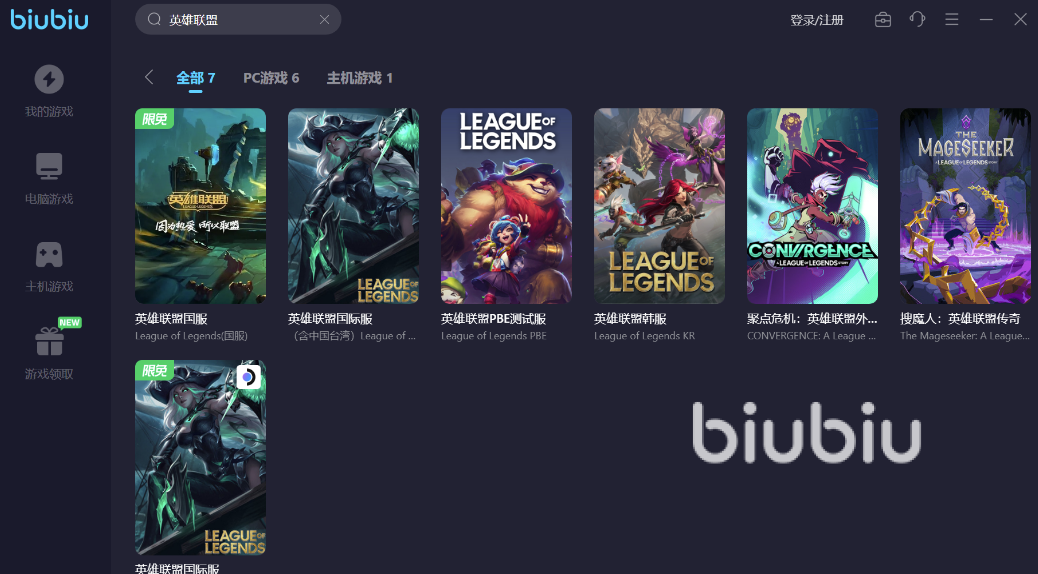Open 电脑游戏 monitor sidebar icon
Image resolution: width=1038 pixels, height=574 pixels.
coord(49,166)
